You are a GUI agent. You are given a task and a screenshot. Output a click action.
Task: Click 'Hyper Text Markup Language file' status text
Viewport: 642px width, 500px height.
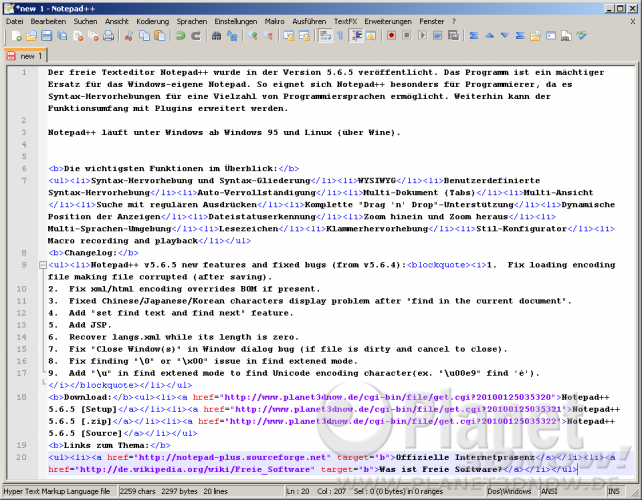click(x=57, y=491)
